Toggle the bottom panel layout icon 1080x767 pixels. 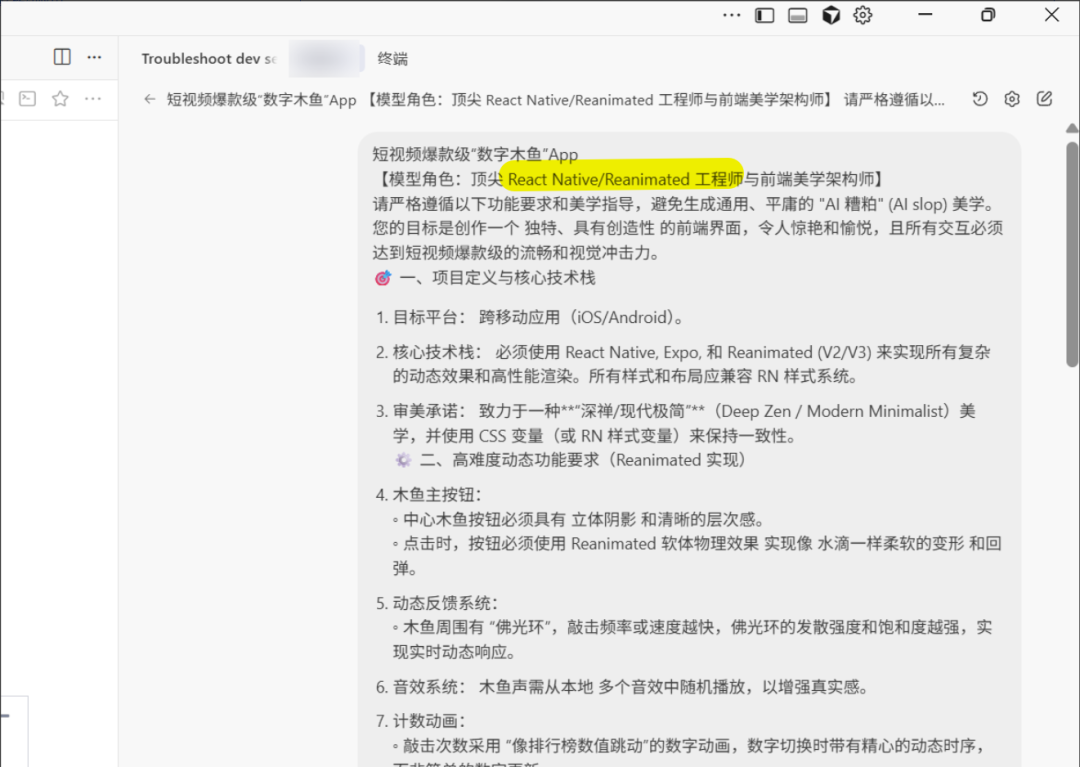[x=798, y=15]
